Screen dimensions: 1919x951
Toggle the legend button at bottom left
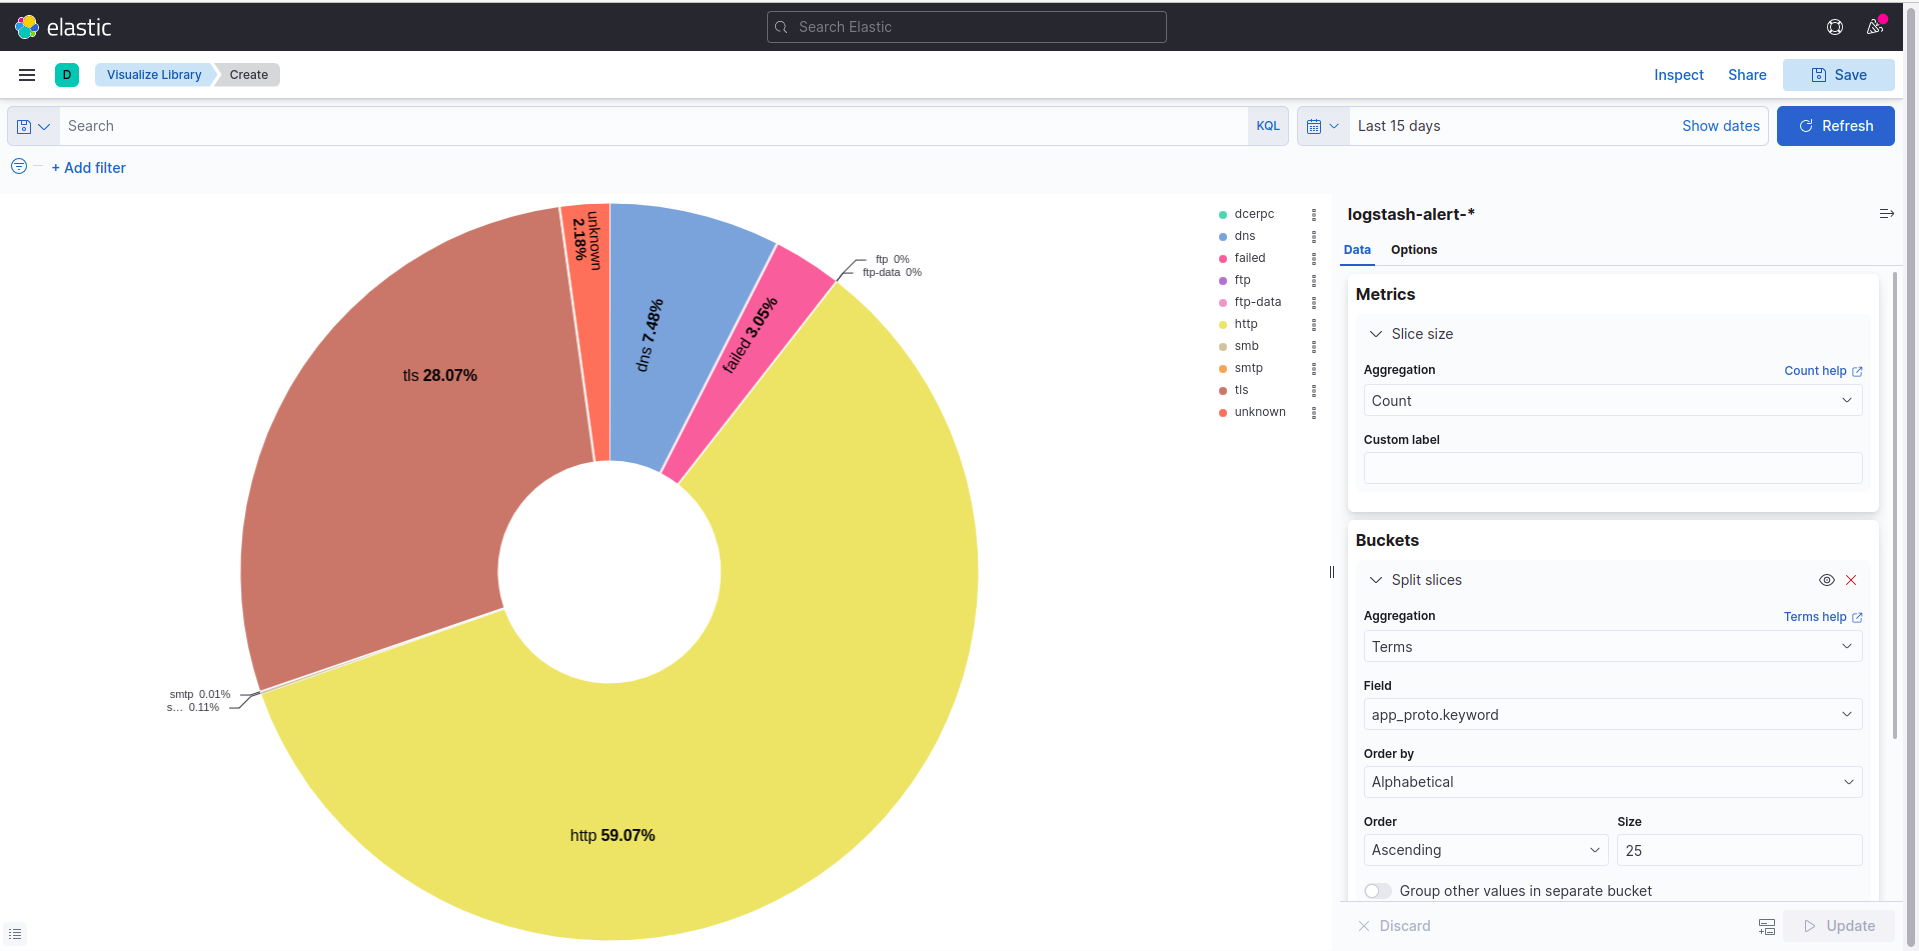[15, 933]
